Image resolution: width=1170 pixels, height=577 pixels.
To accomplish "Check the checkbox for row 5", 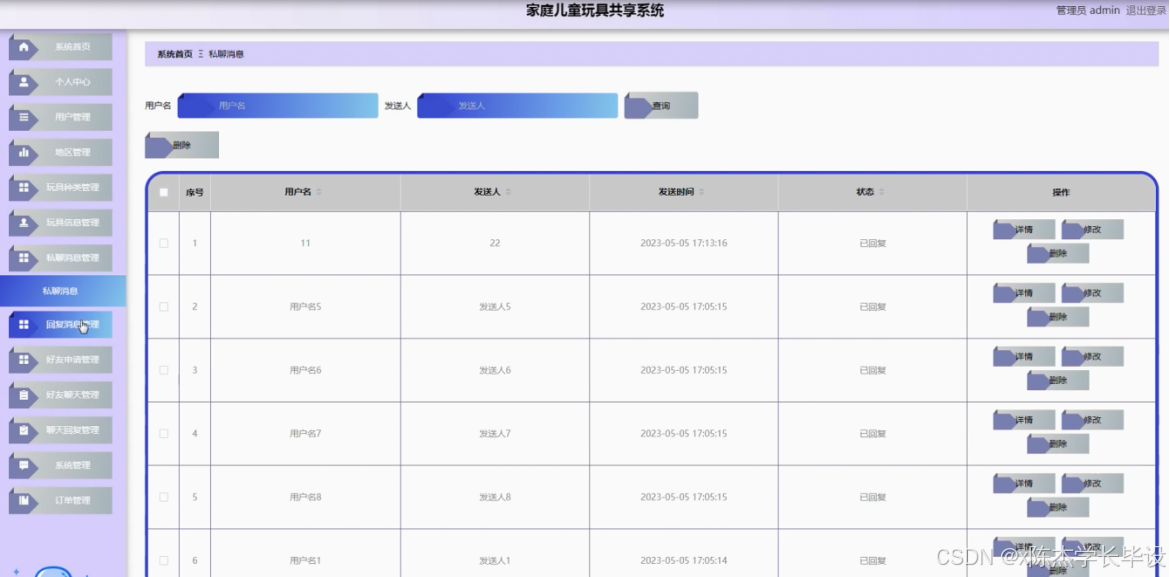I will 163,497.
